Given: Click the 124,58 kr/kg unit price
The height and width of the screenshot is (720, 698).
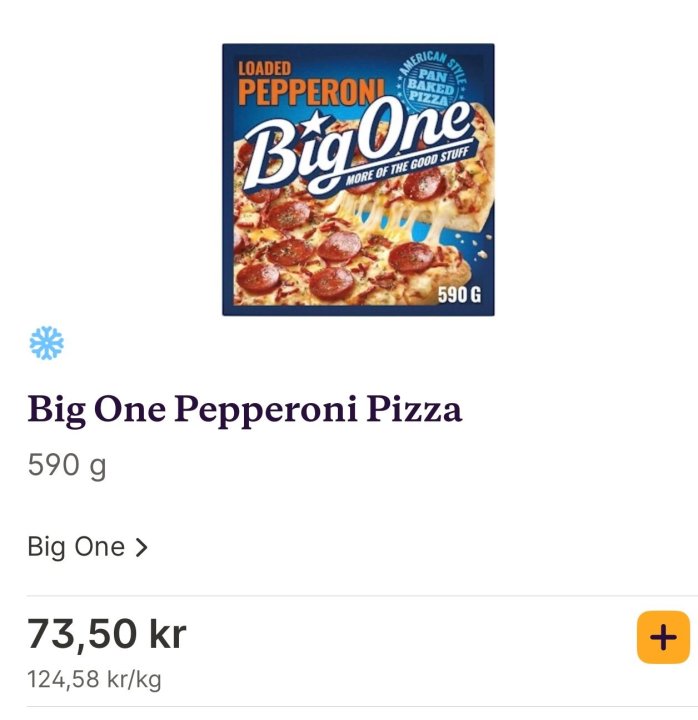Looking at the screenshot, I should tap(94, 680).
